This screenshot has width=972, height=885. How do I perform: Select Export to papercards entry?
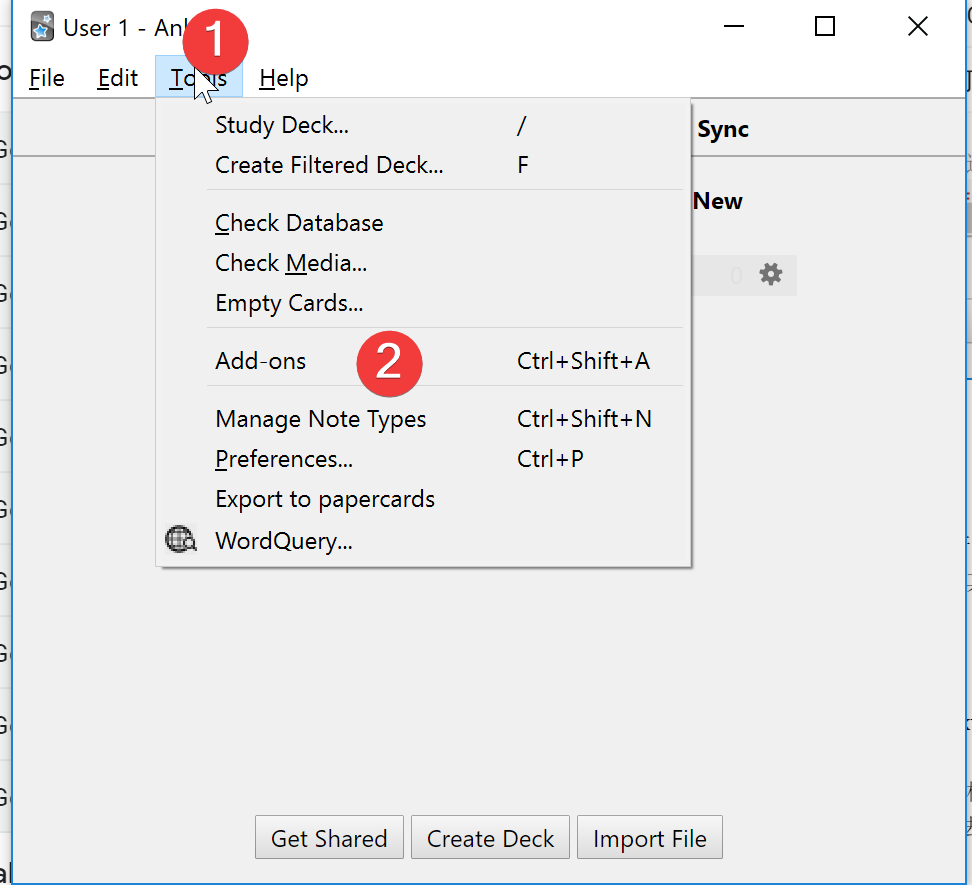[423, 499]
